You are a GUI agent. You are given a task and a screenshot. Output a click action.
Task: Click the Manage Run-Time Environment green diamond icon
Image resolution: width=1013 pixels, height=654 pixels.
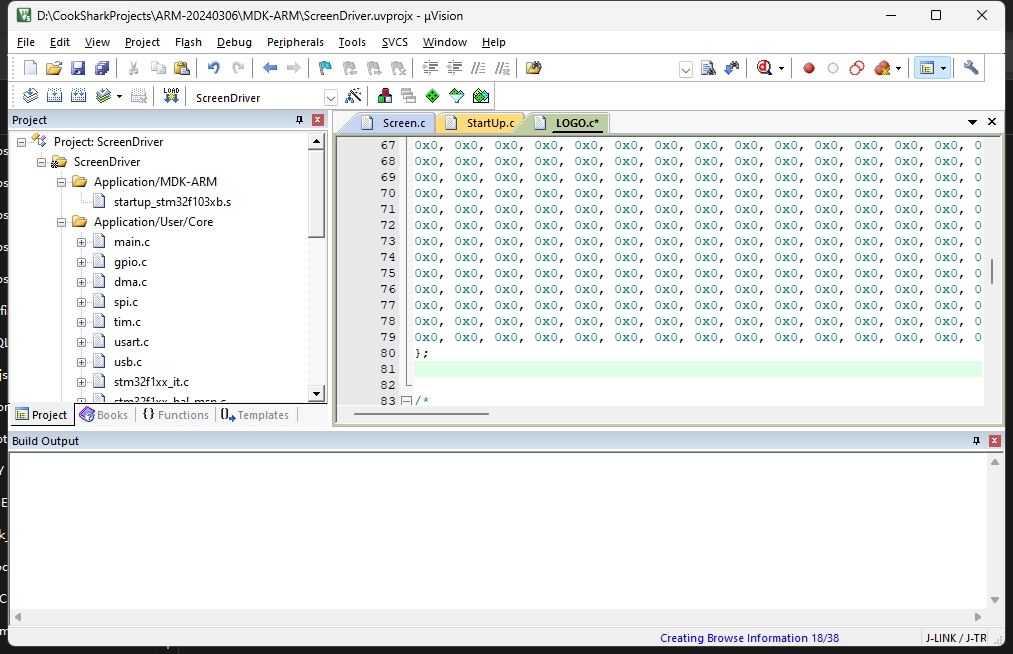coord(432,96)
